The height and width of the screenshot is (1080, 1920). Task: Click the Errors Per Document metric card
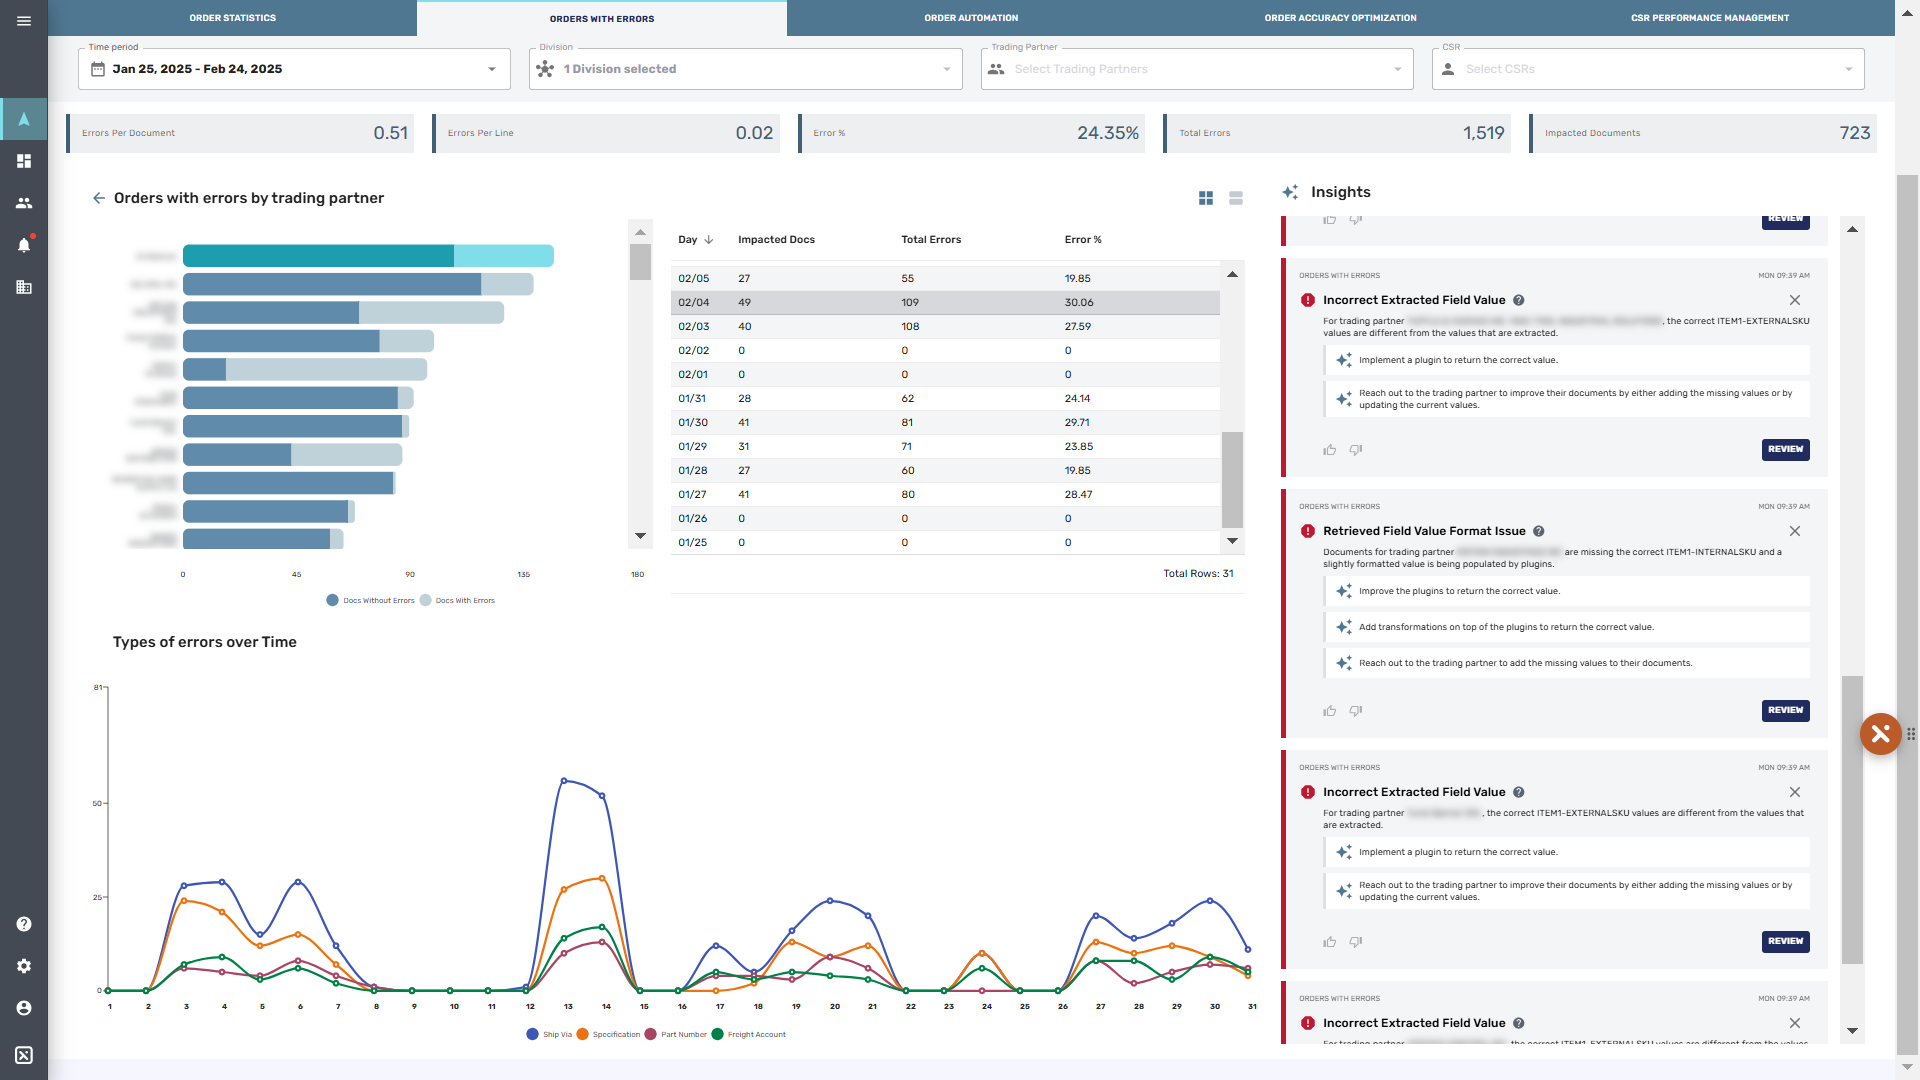(240, 133)
